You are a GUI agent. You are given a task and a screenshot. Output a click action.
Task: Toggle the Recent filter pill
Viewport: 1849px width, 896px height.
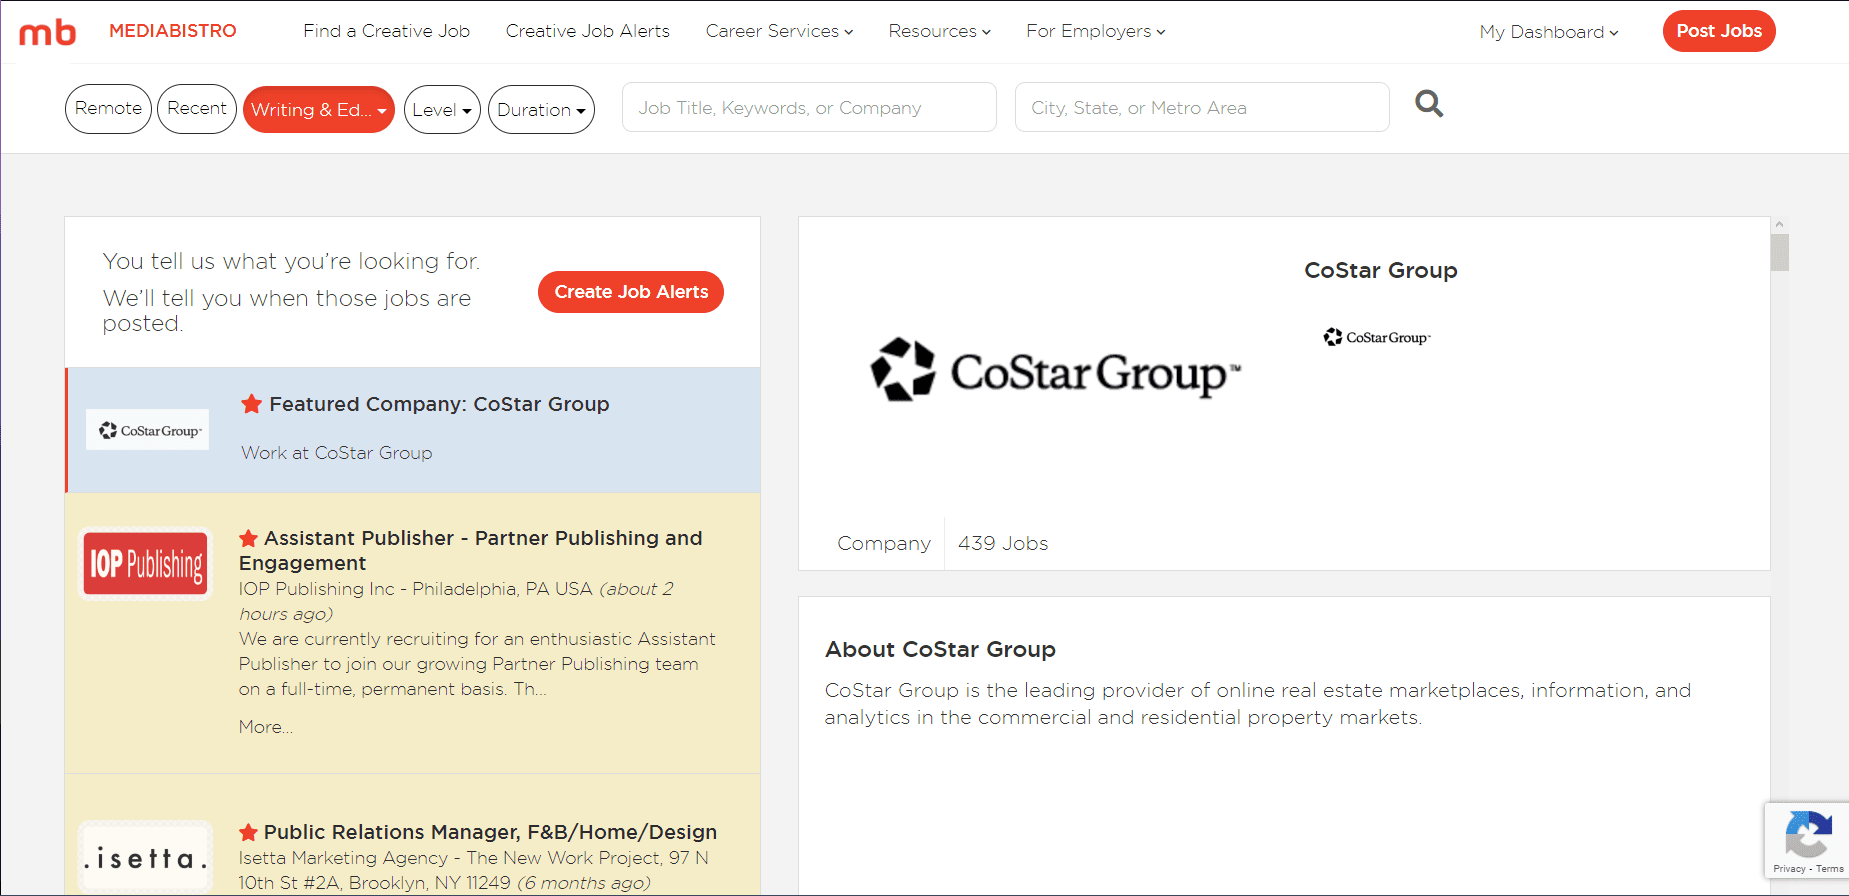(197, 109)
